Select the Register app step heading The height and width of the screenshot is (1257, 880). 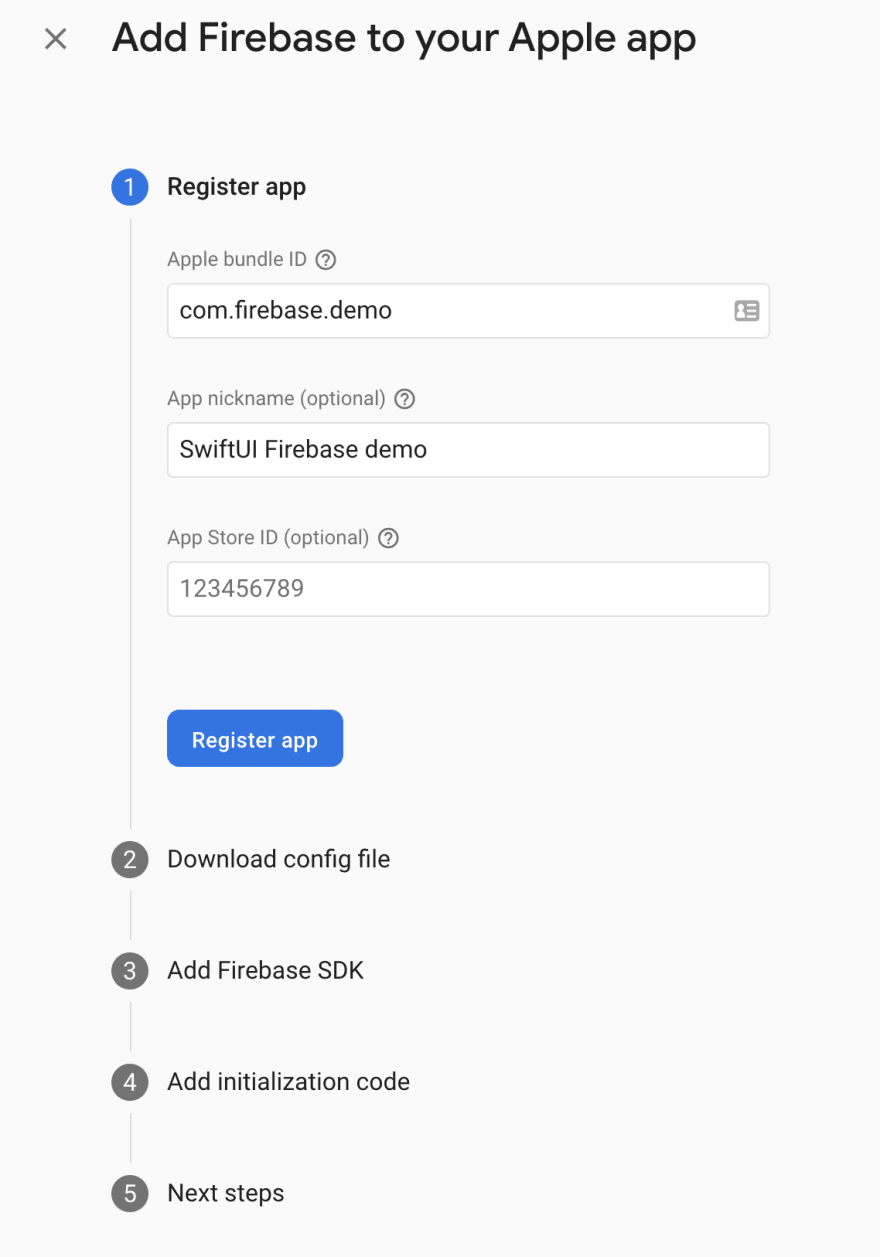coord(237,187)
